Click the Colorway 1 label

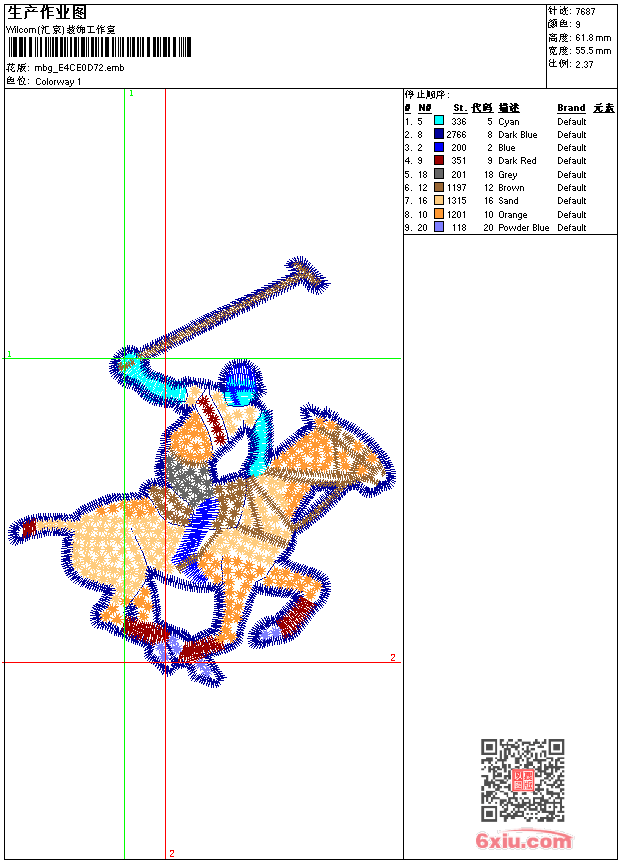click(59, 81)
